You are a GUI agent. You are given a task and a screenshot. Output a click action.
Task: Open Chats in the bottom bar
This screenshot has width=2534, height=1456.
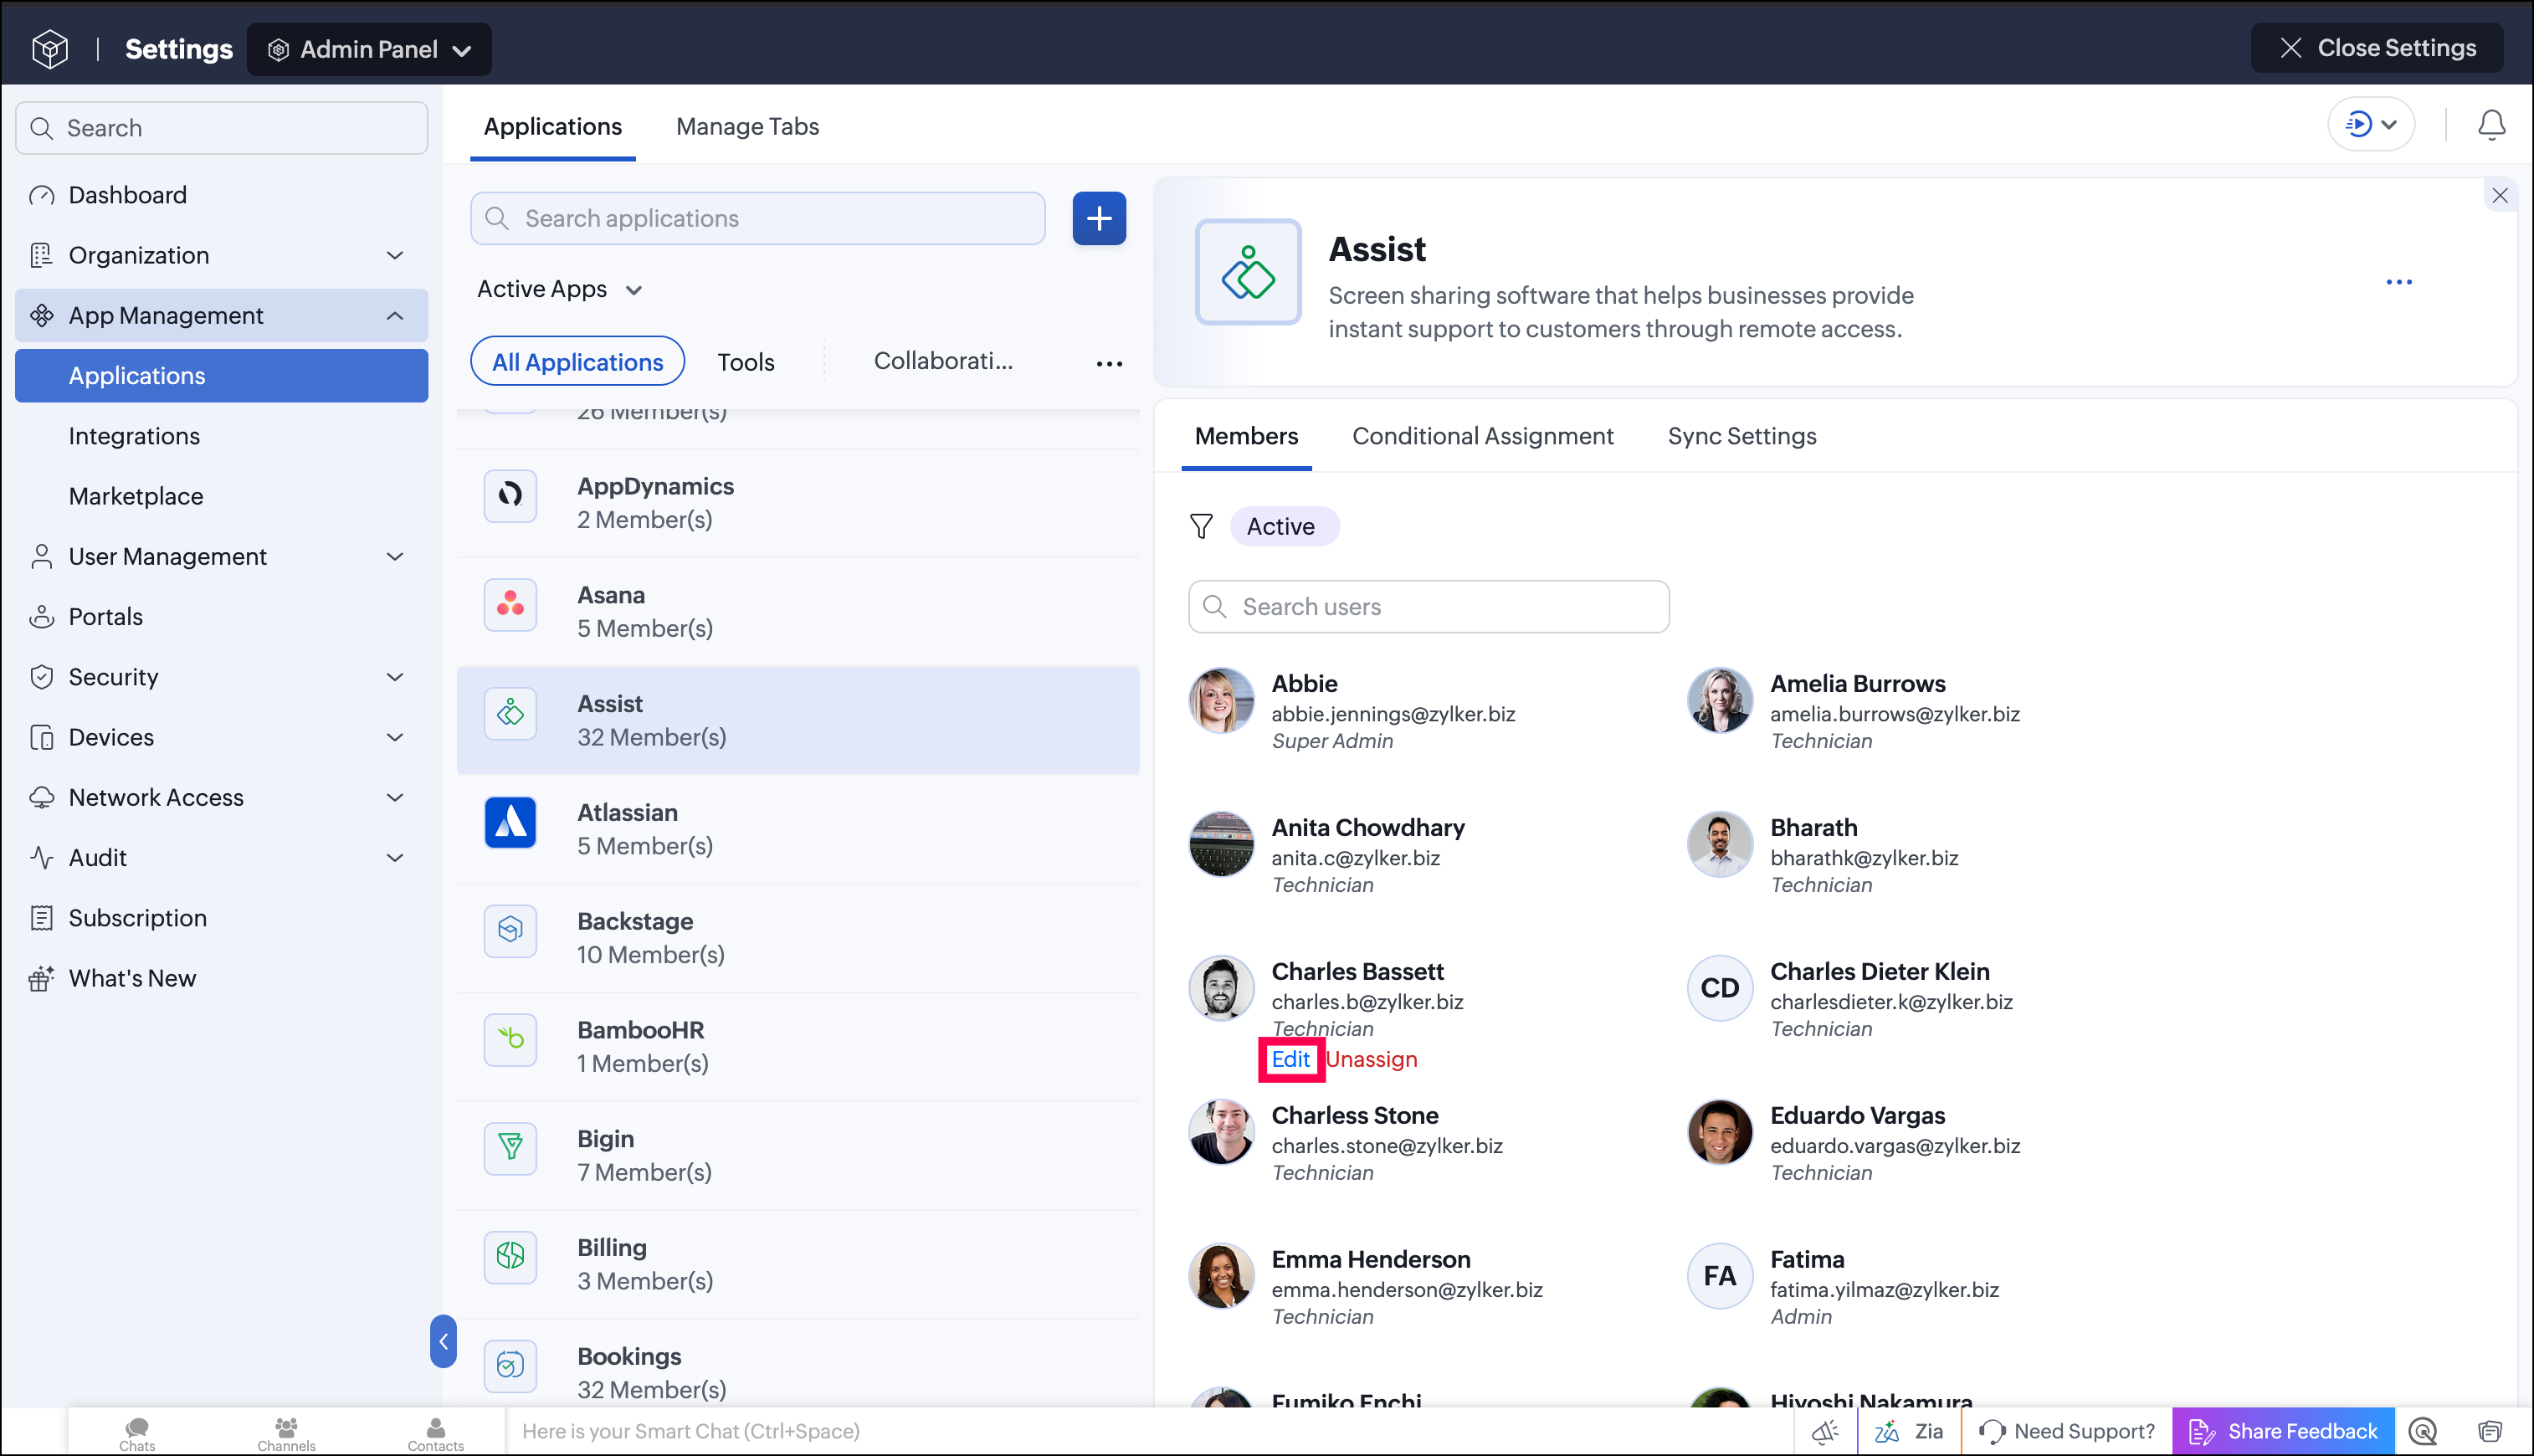[137, 1433]
